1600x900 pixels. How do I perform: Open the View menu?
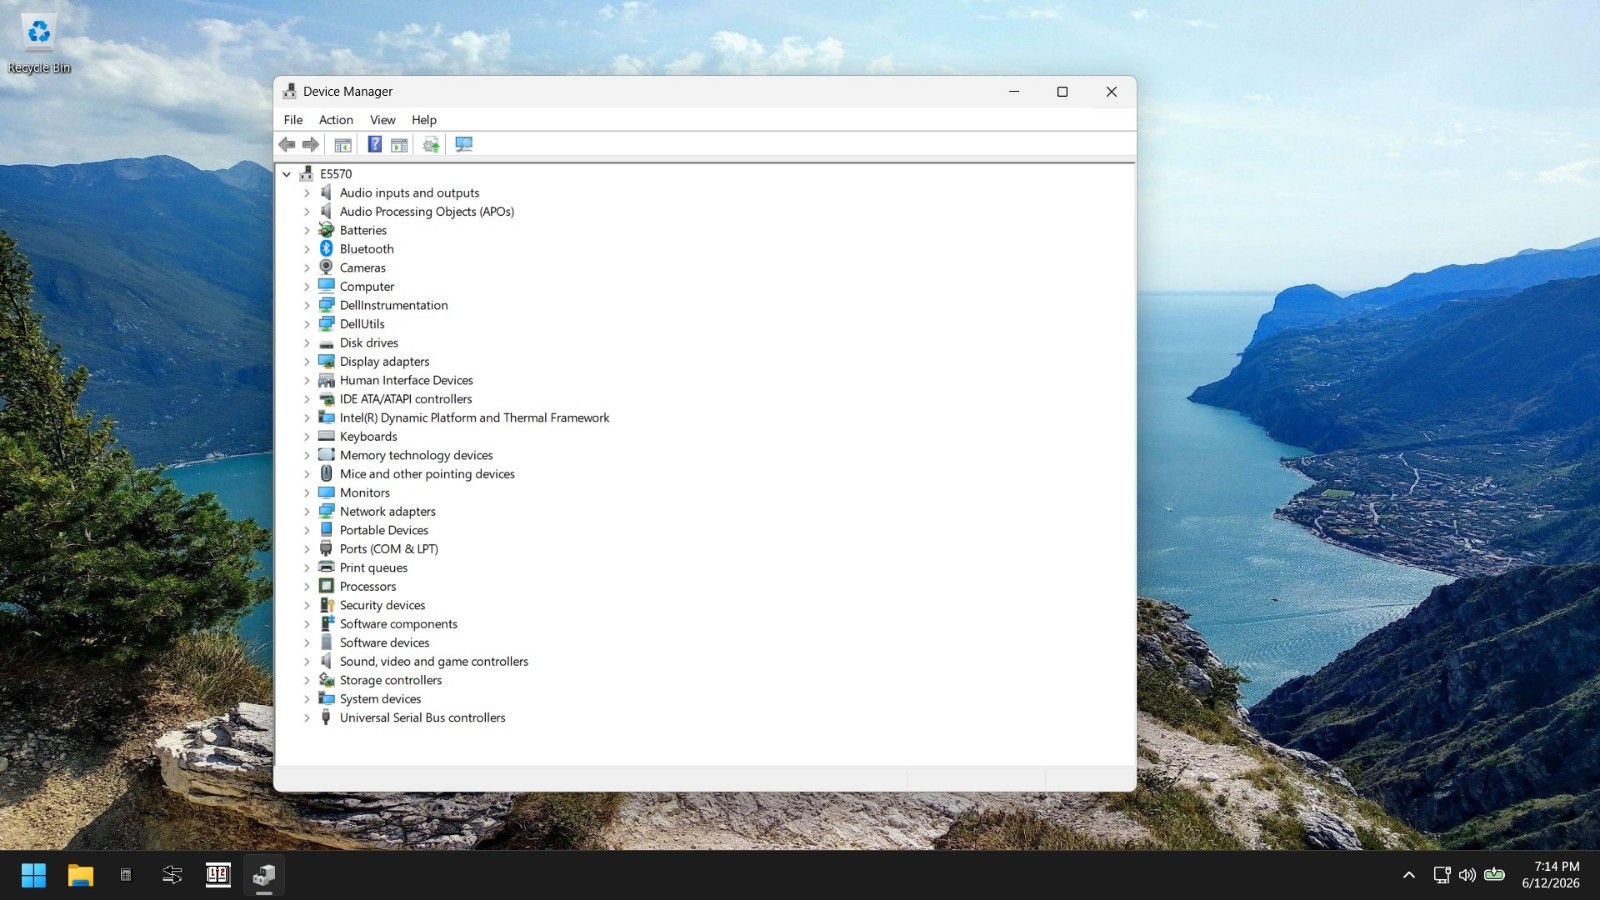pyautogui.click(x=383, y=120)
